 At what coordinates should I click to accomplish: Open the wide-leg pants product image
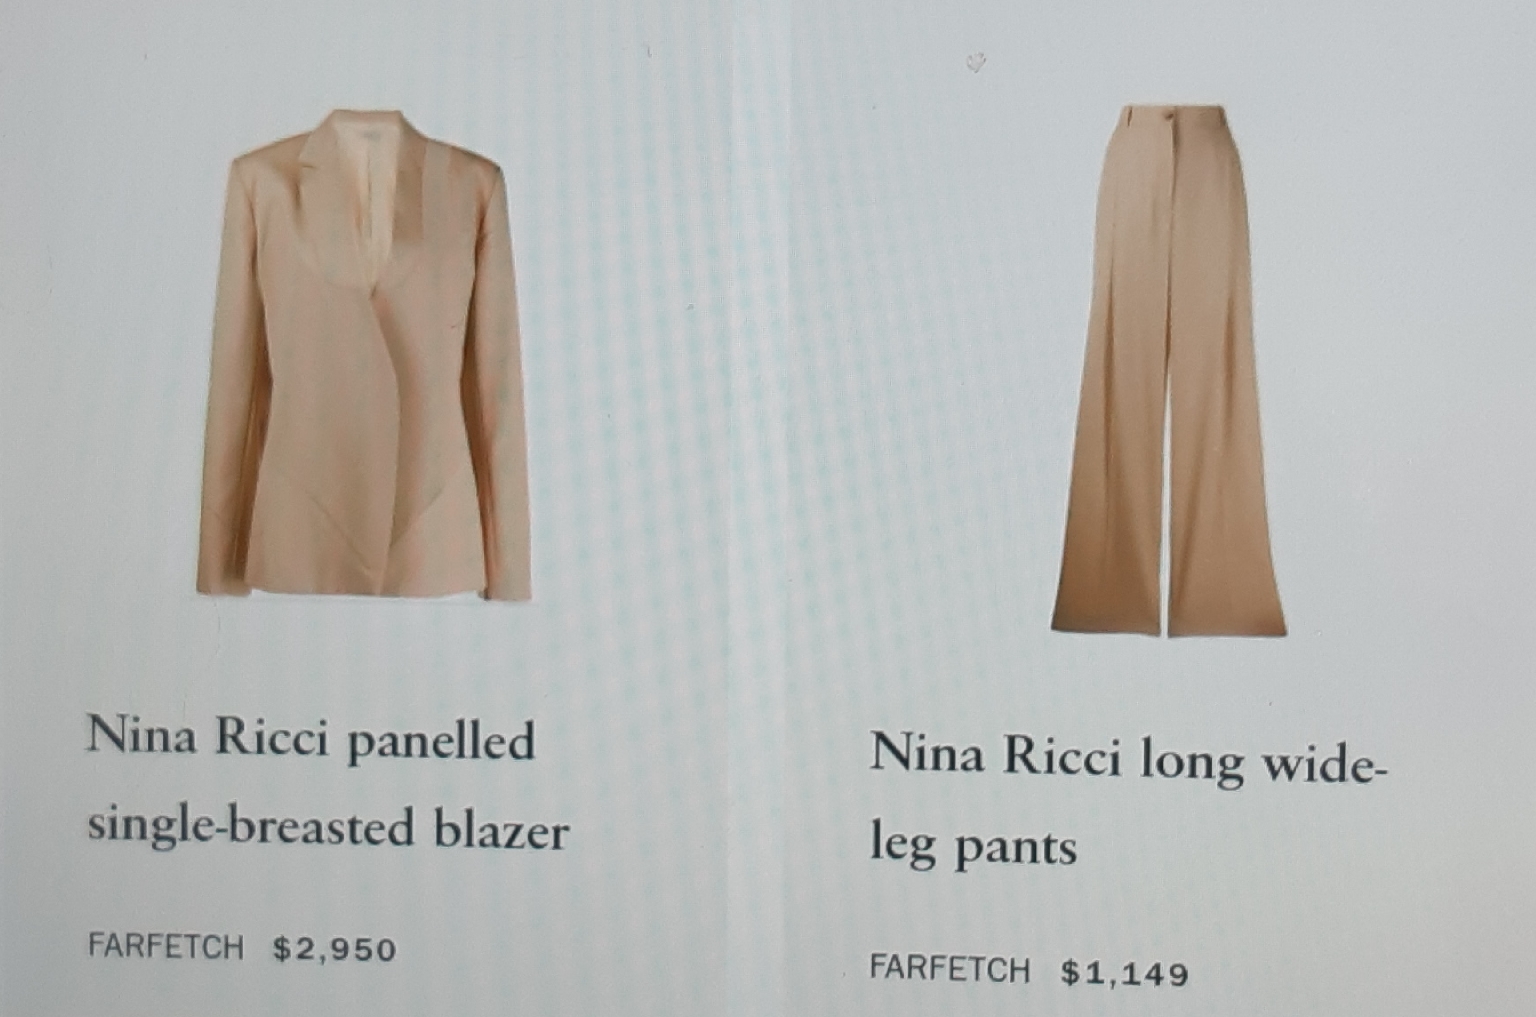tap(1169, 369)
